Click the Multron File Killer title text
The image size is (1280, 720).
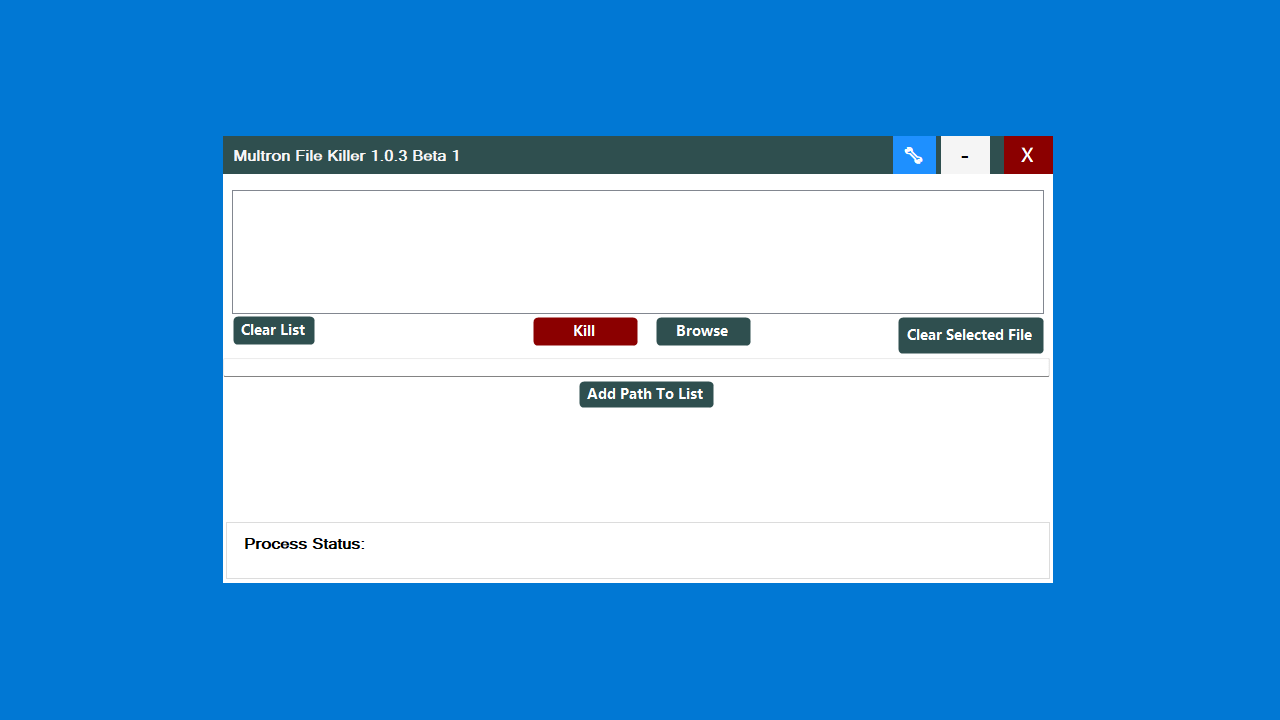[346, 156]
